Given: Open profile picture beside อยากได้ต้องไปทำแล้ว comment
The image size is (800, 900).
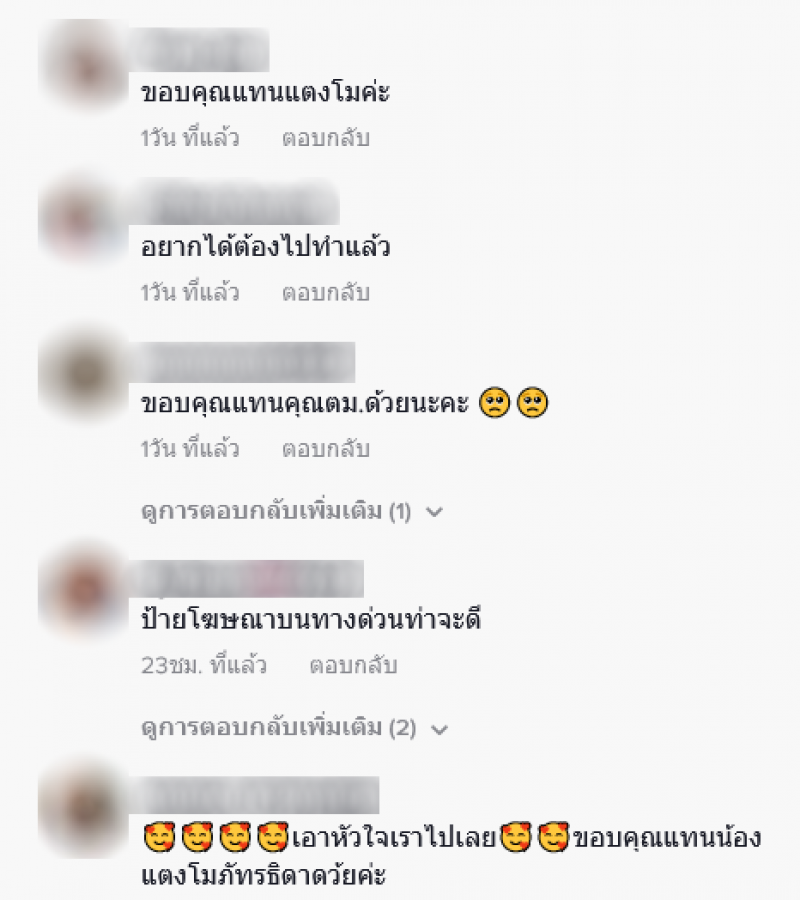Looking at the screenshot, I should (84, 220).
